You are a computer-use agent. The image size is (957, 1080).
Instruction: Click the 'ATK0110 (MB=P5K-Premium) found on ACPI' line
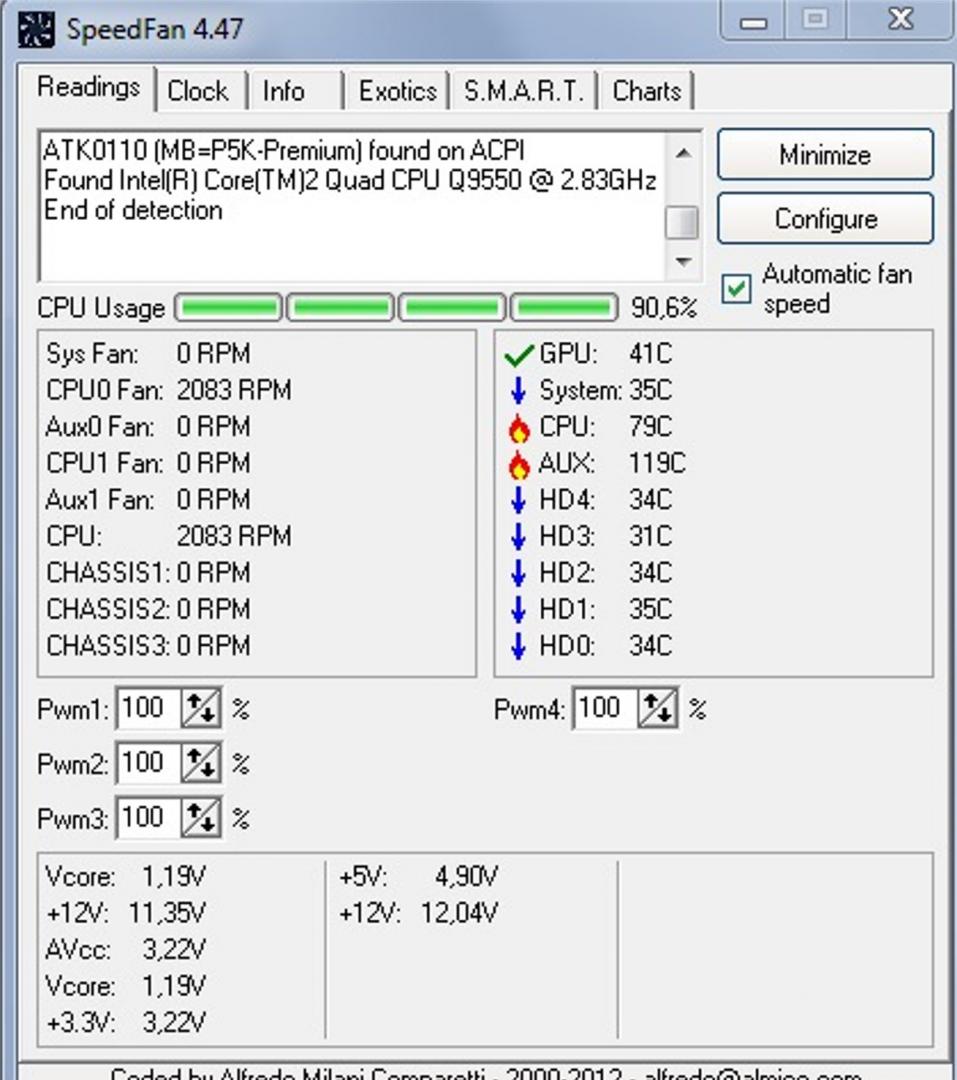[284, 150]
